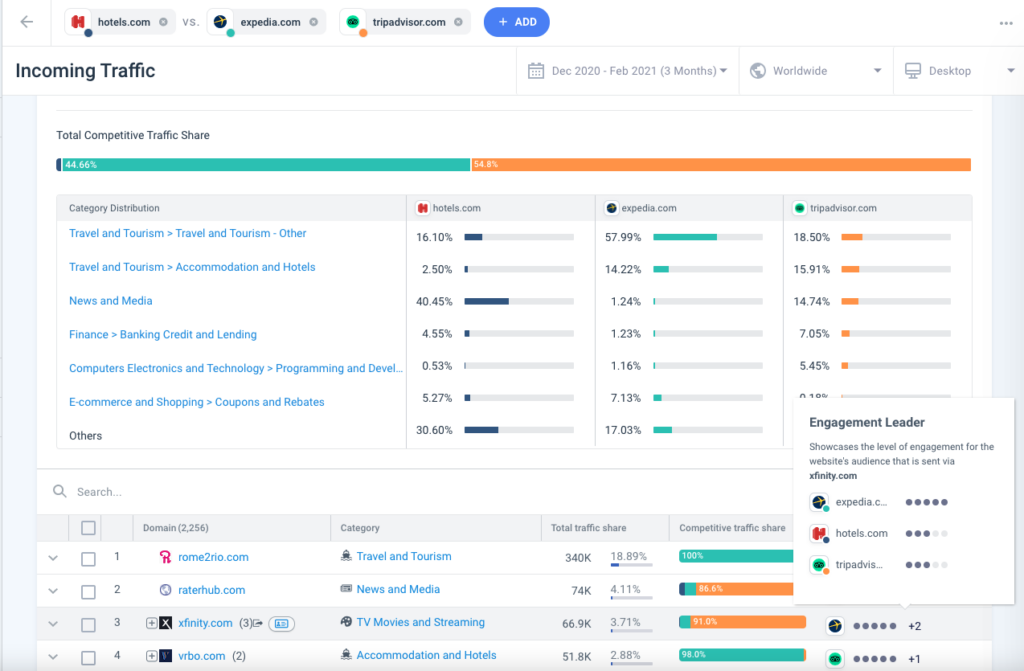Click the external share icon beside xfinity.com
The height and width of the screenshot is (671, 1024).
click(259, 623)
